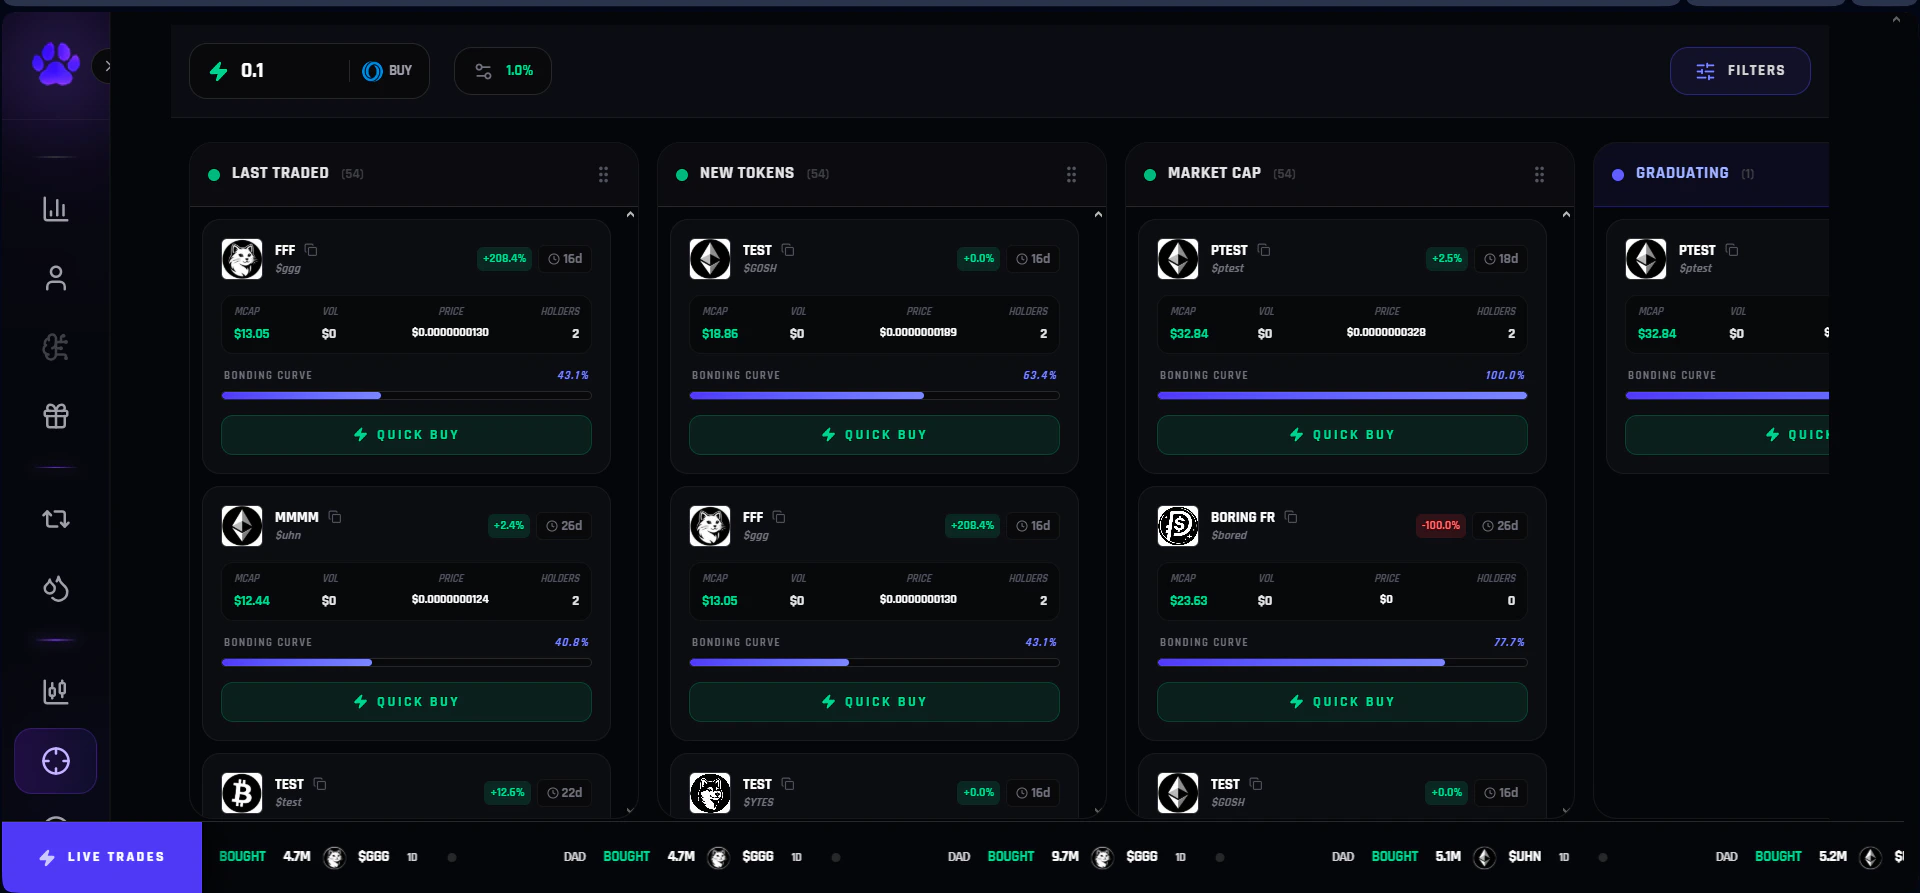The width and height of the screenshot is (1920, 893).
Task: Click the BUY currency toggle
Action: (388, 71)
